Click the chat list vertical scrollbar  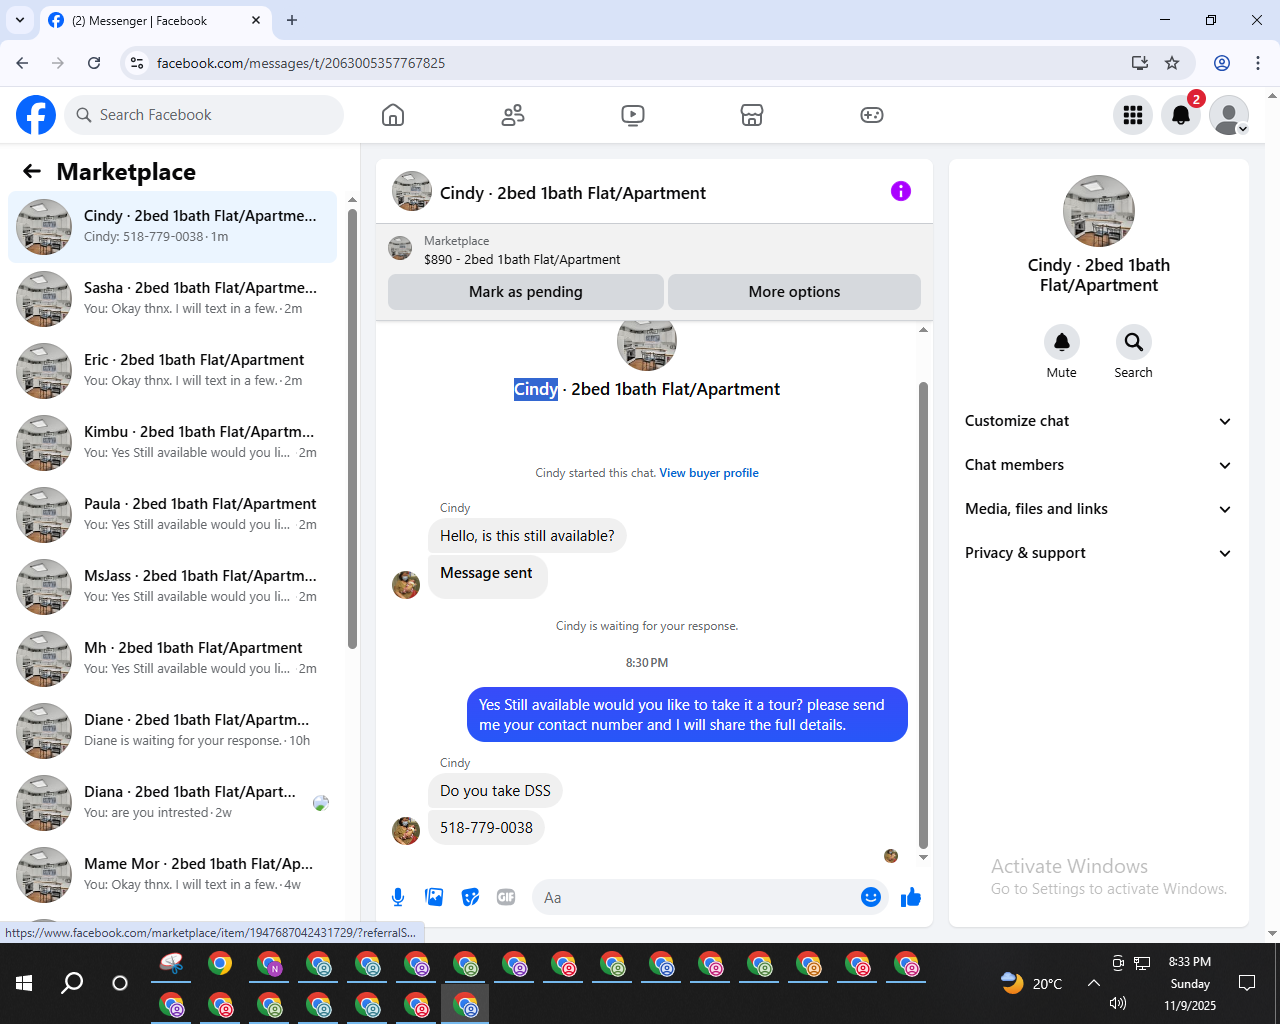tap(352, 428)
